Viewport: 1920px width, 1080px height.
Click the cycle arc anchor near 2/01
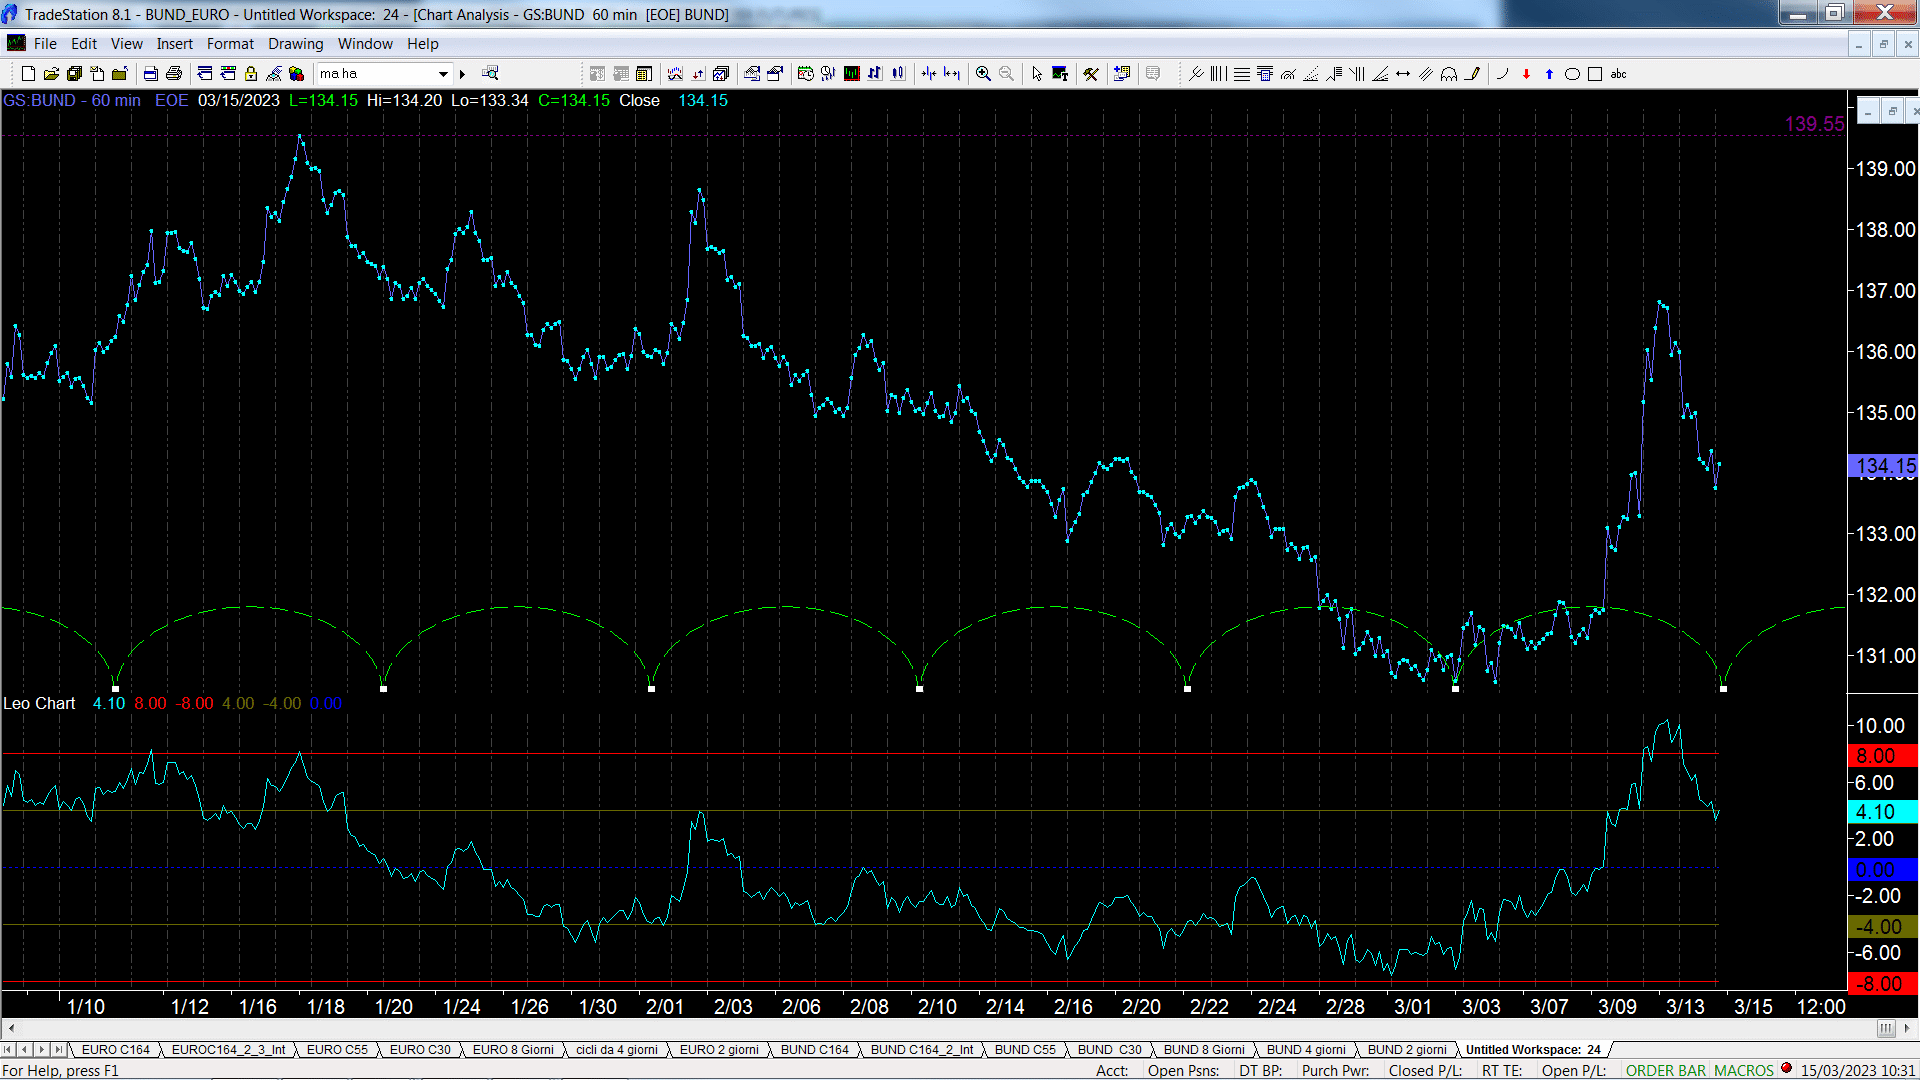(652, 689)
